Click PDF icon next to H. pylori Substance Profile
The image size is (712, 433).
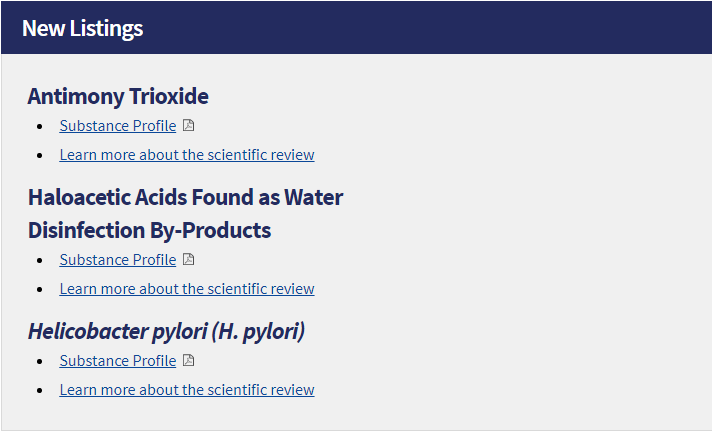pyautogui.click(x=189, y=361)
